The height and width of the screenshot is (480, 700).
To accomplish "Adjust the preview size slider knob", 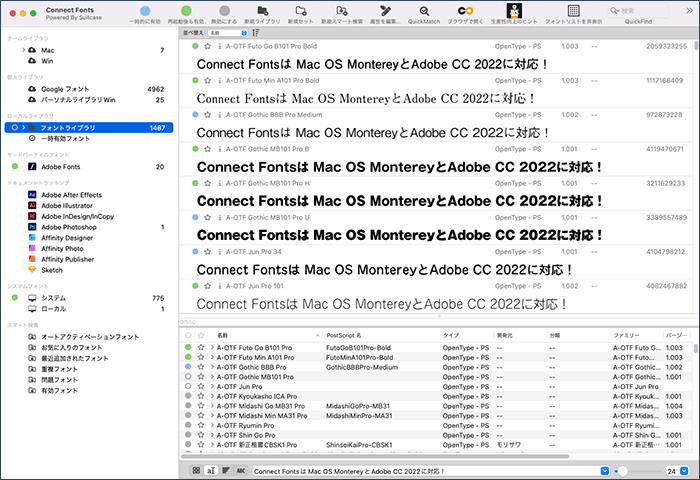I will [x=622, y=471].
